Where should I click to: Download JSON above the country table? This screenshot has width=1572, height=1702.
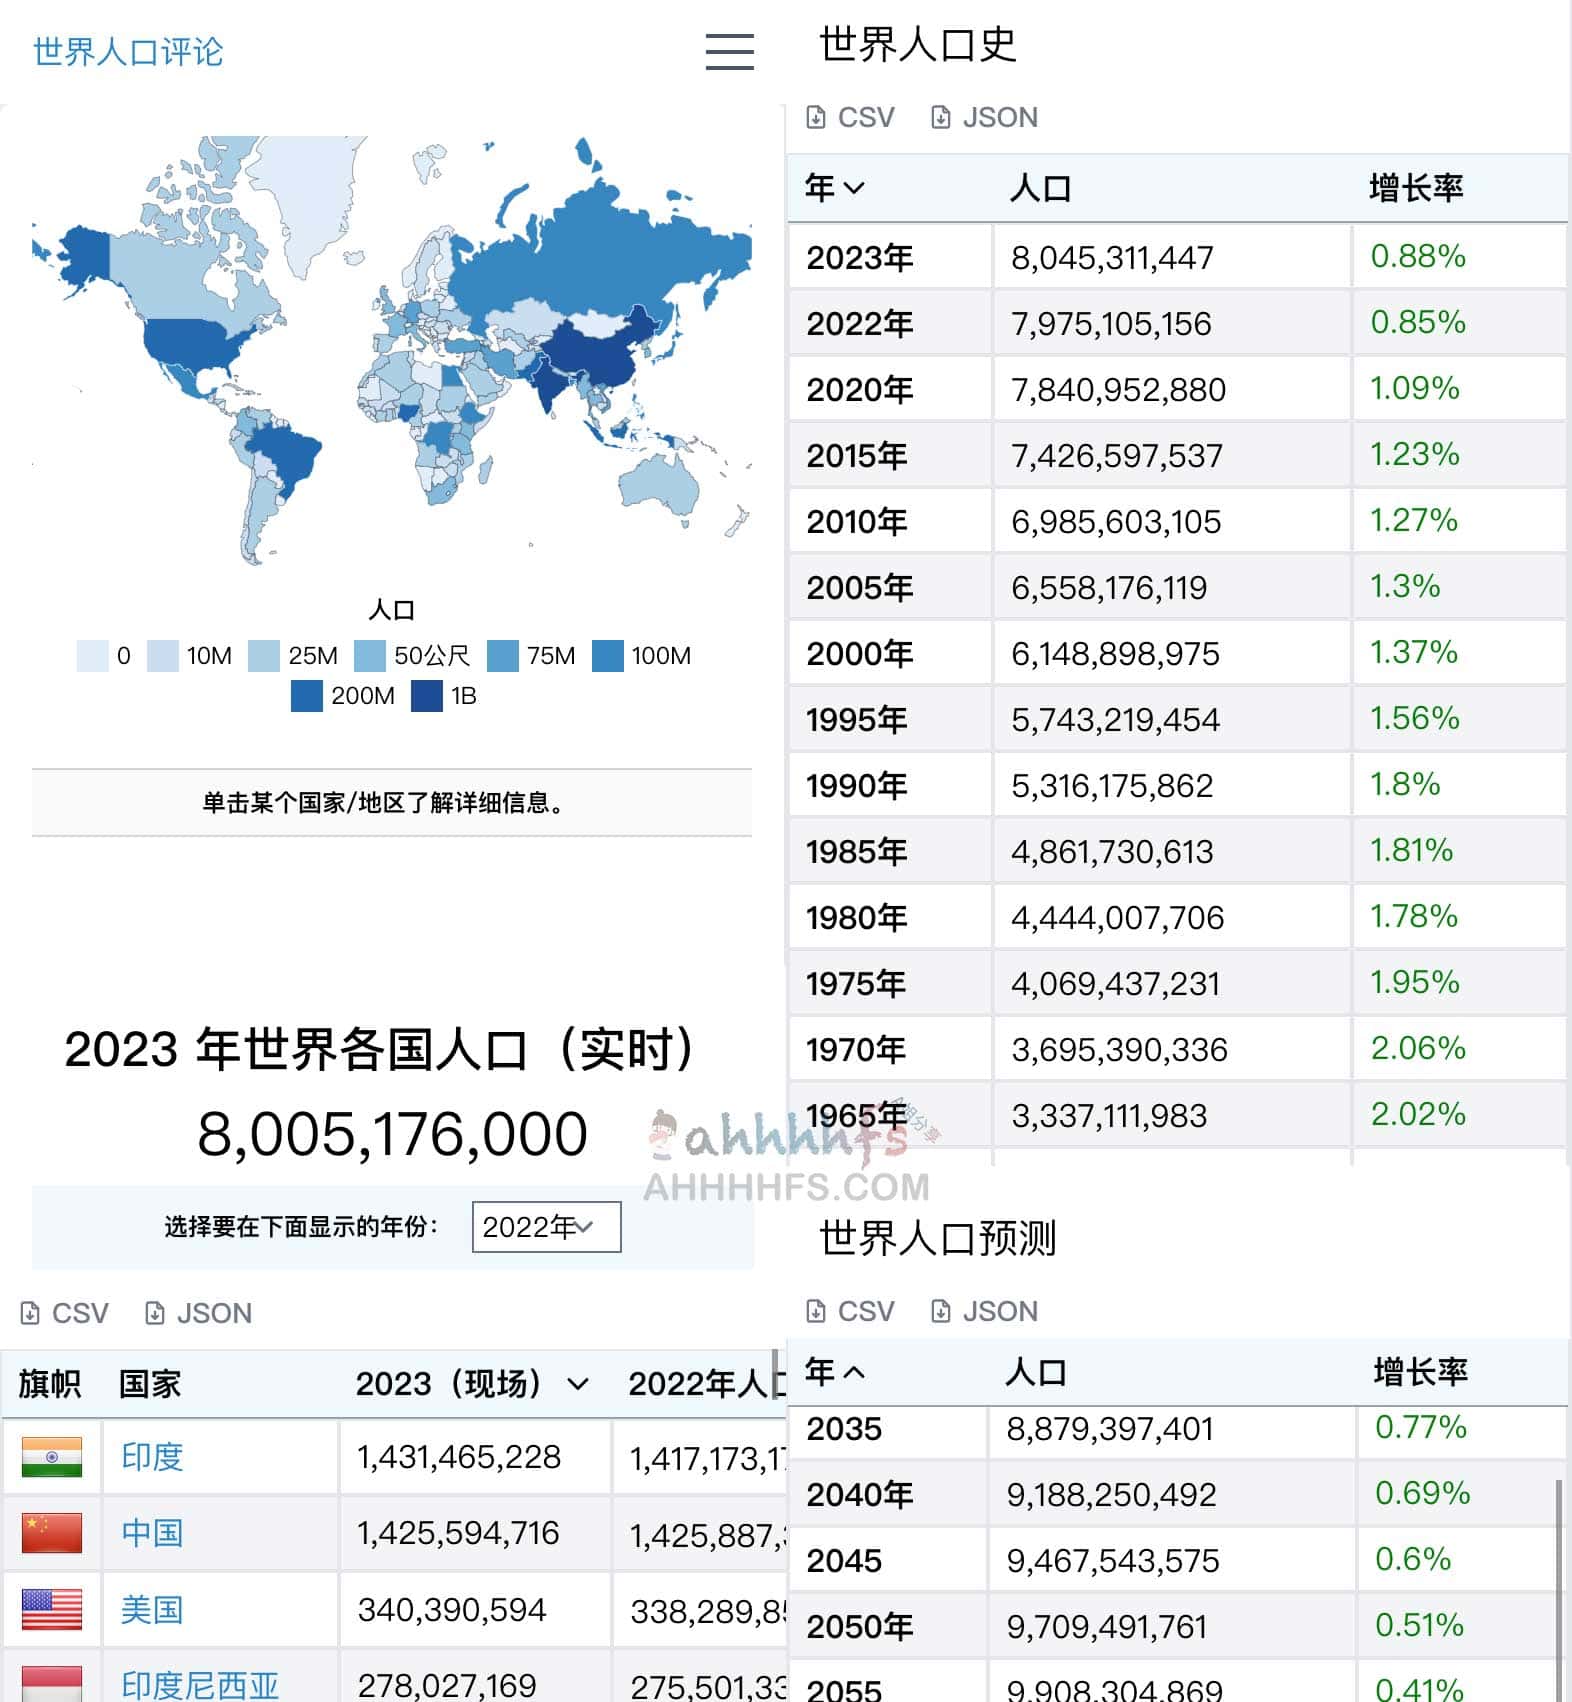point(199,1313)
